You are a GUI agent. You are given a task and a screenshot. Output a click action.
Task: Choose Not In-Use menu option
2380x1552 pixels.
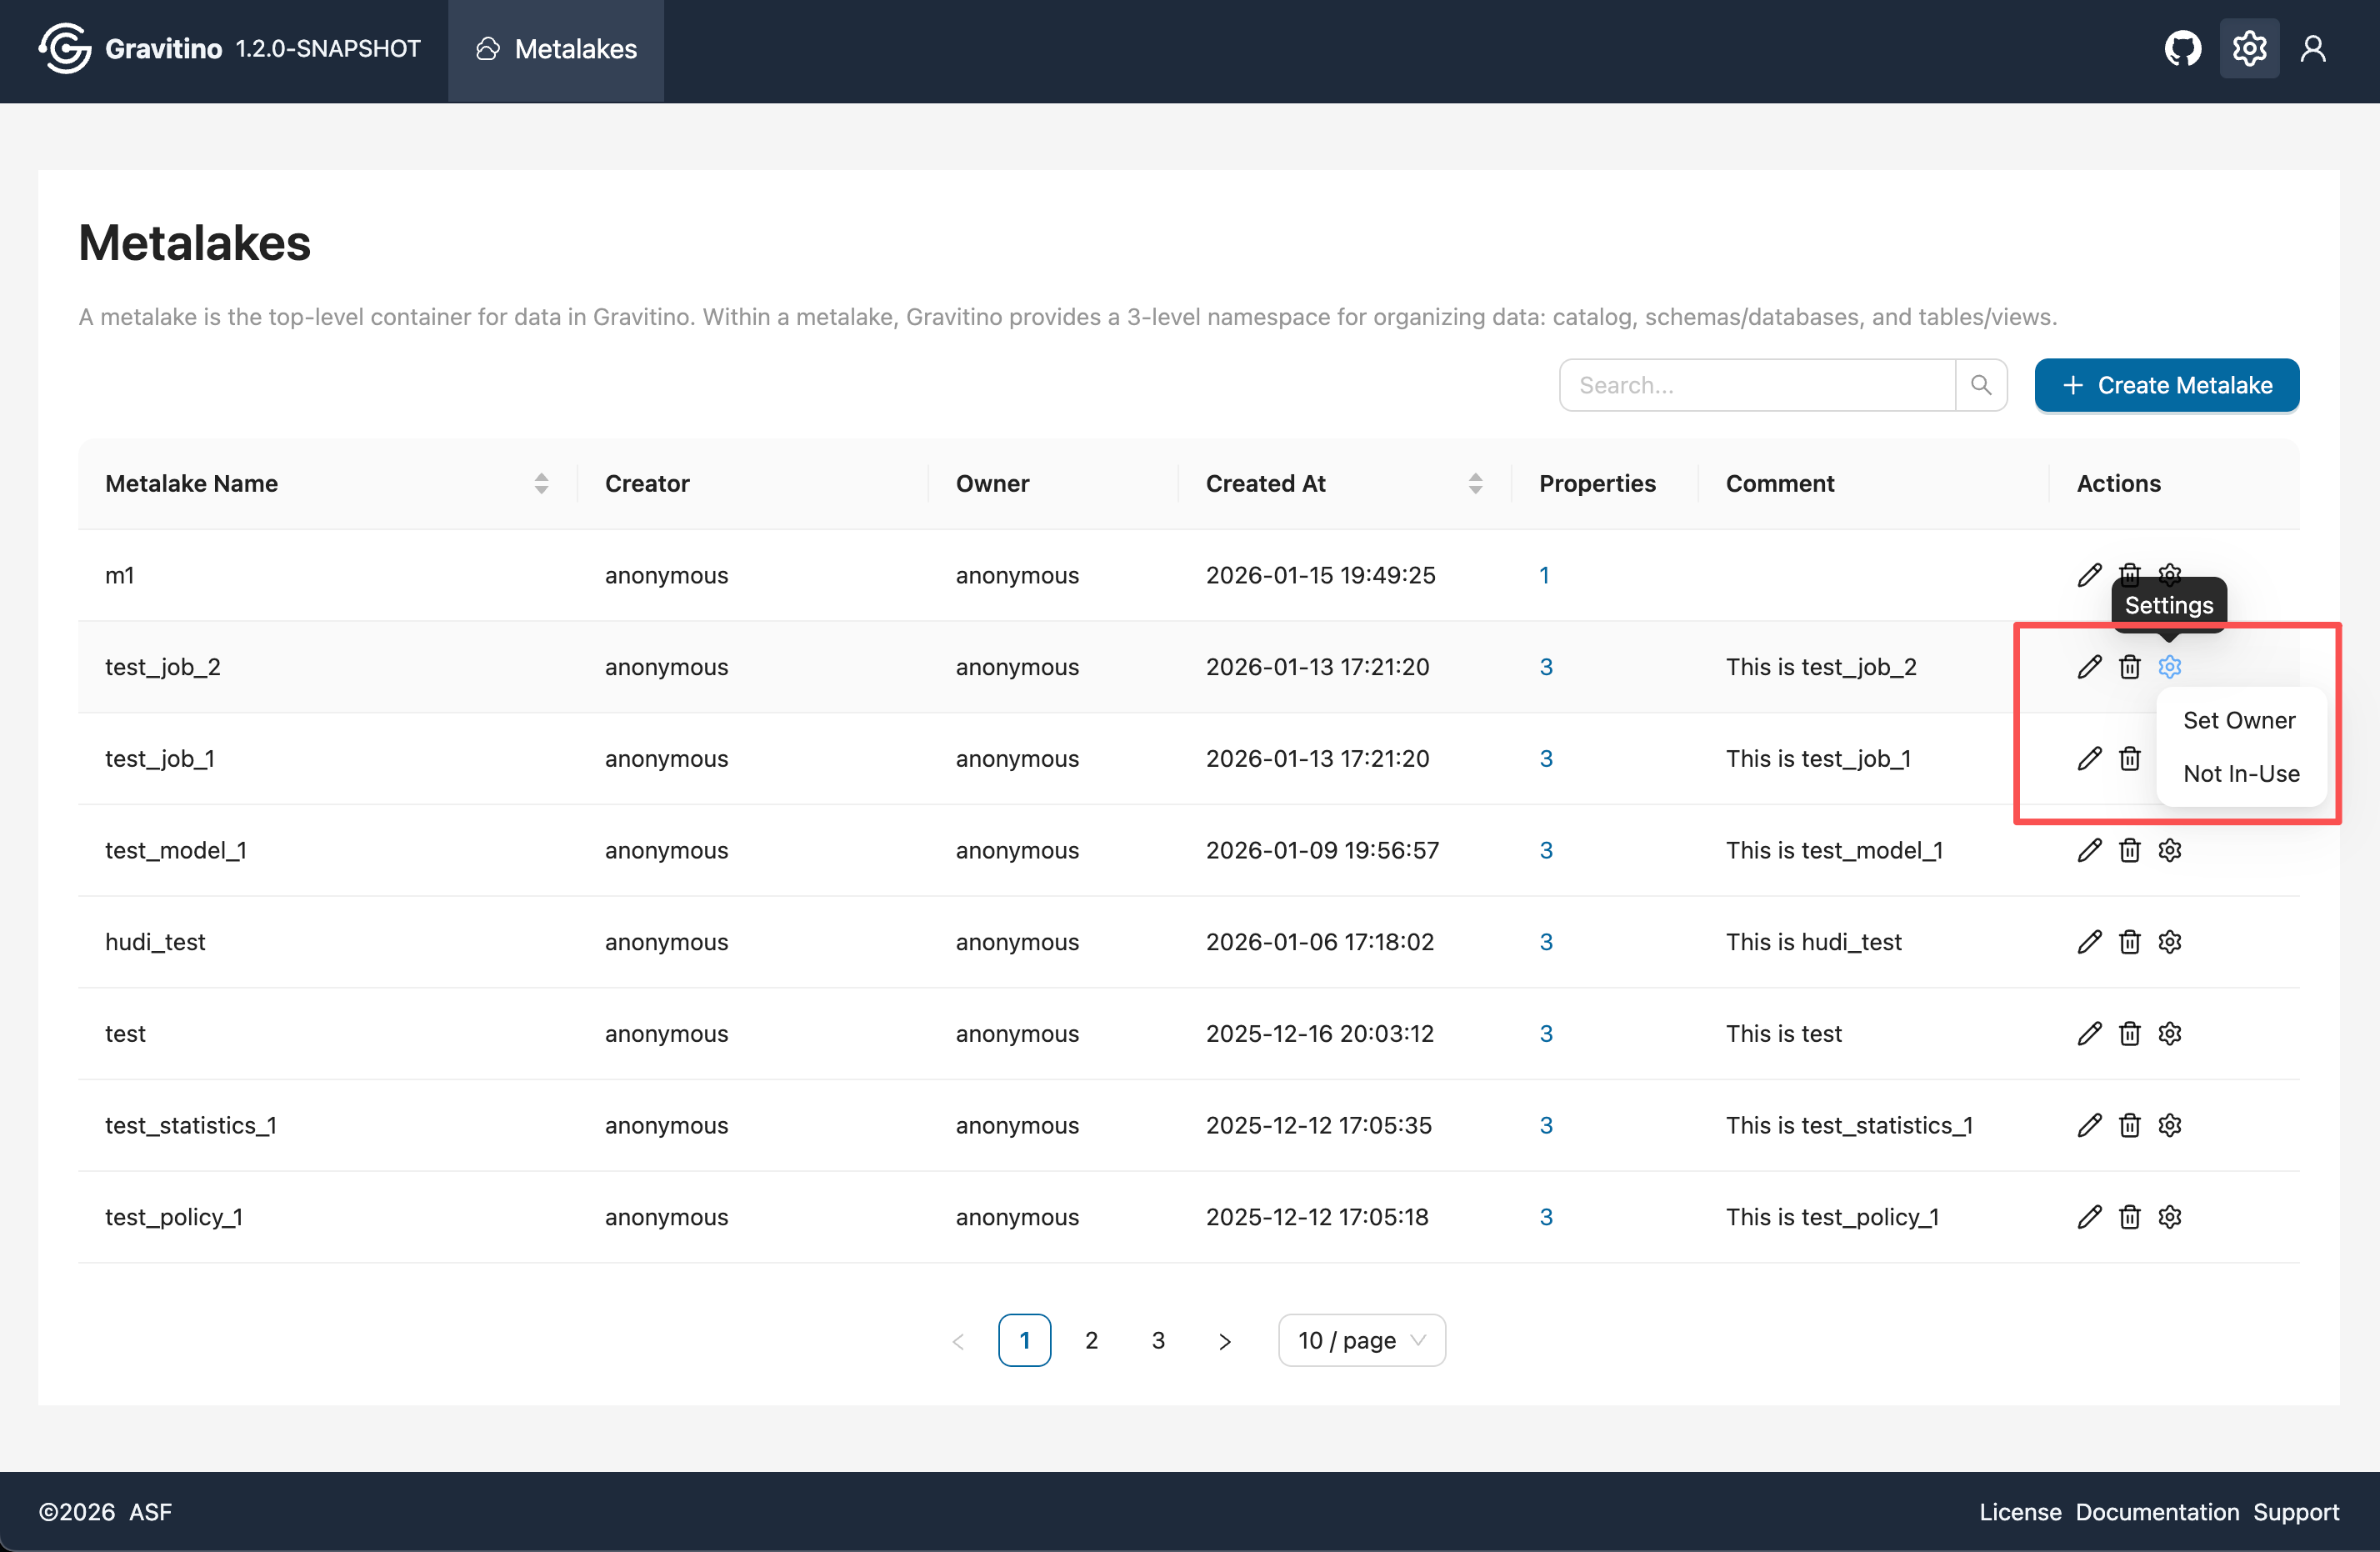(x=2240, y=773)
